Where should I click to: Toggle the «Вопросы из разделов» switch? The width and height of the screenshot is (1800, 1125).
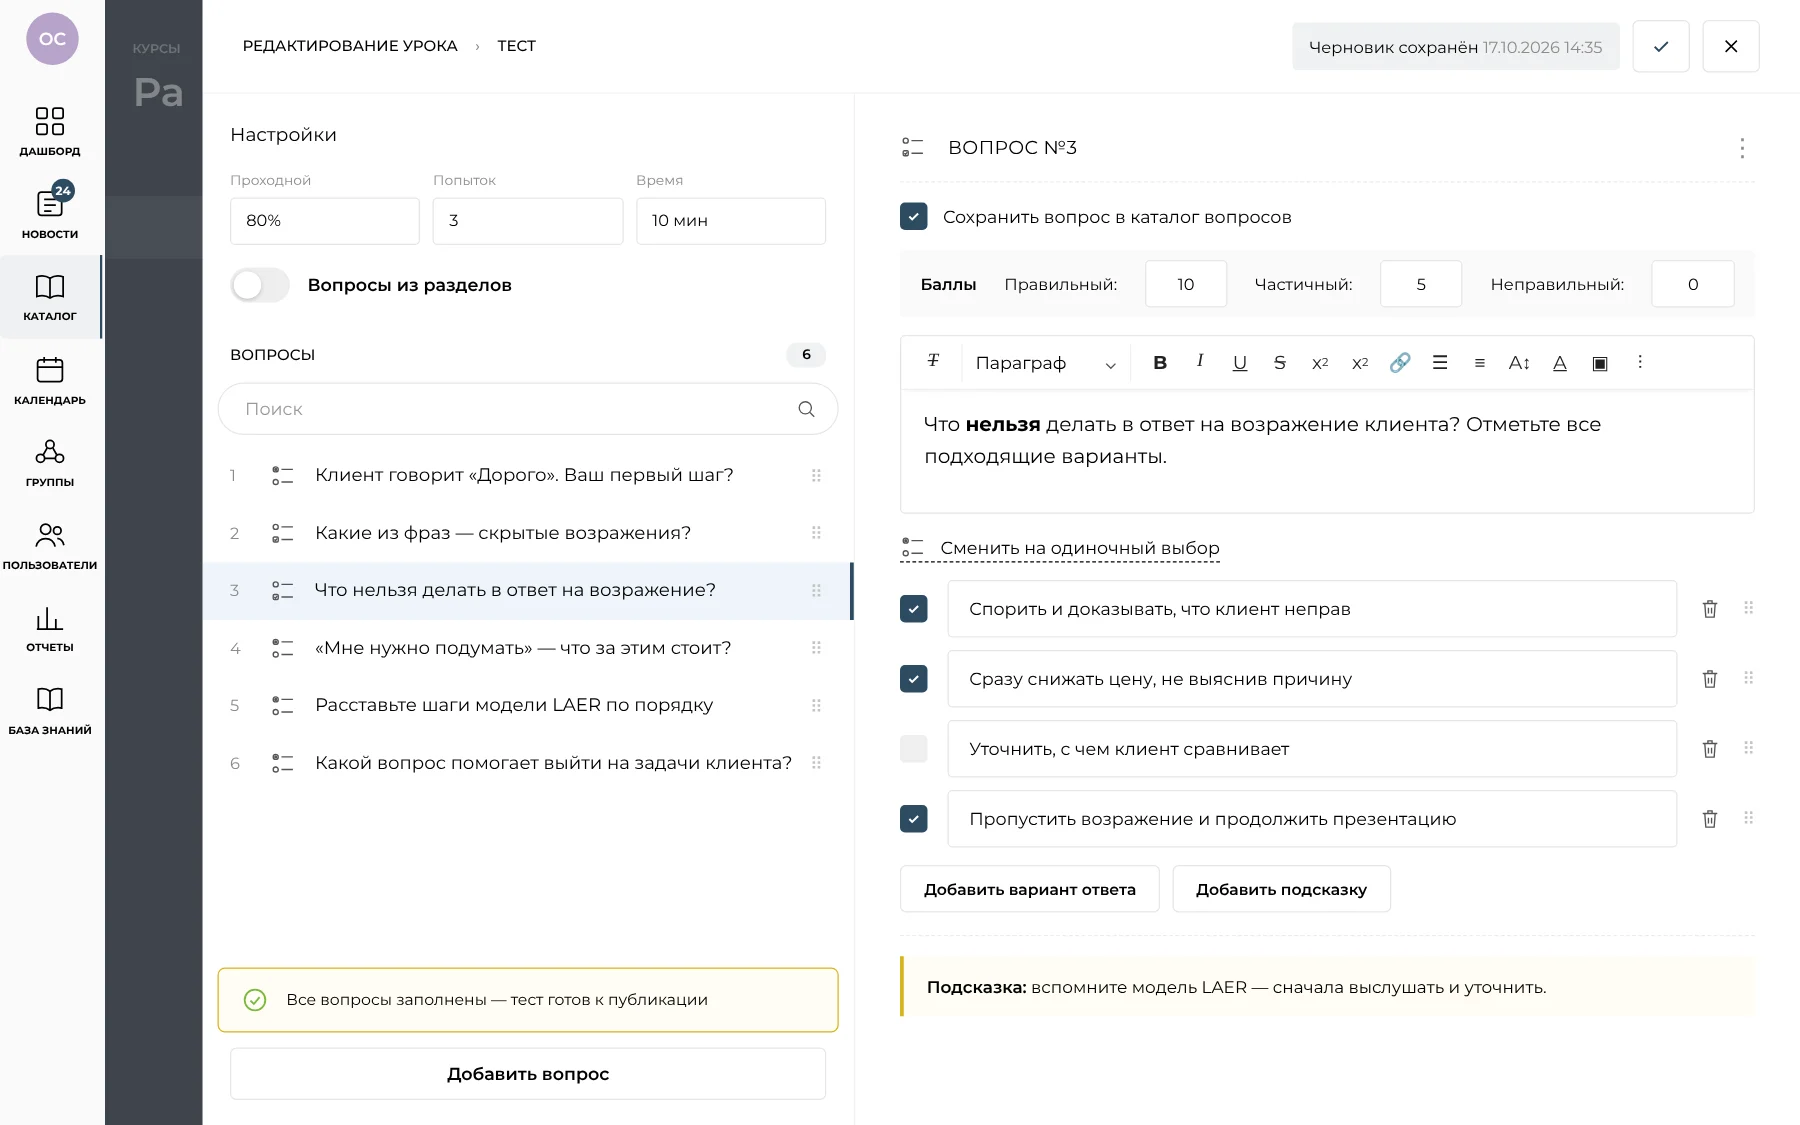pyautogui.click(x=260, y=285)
